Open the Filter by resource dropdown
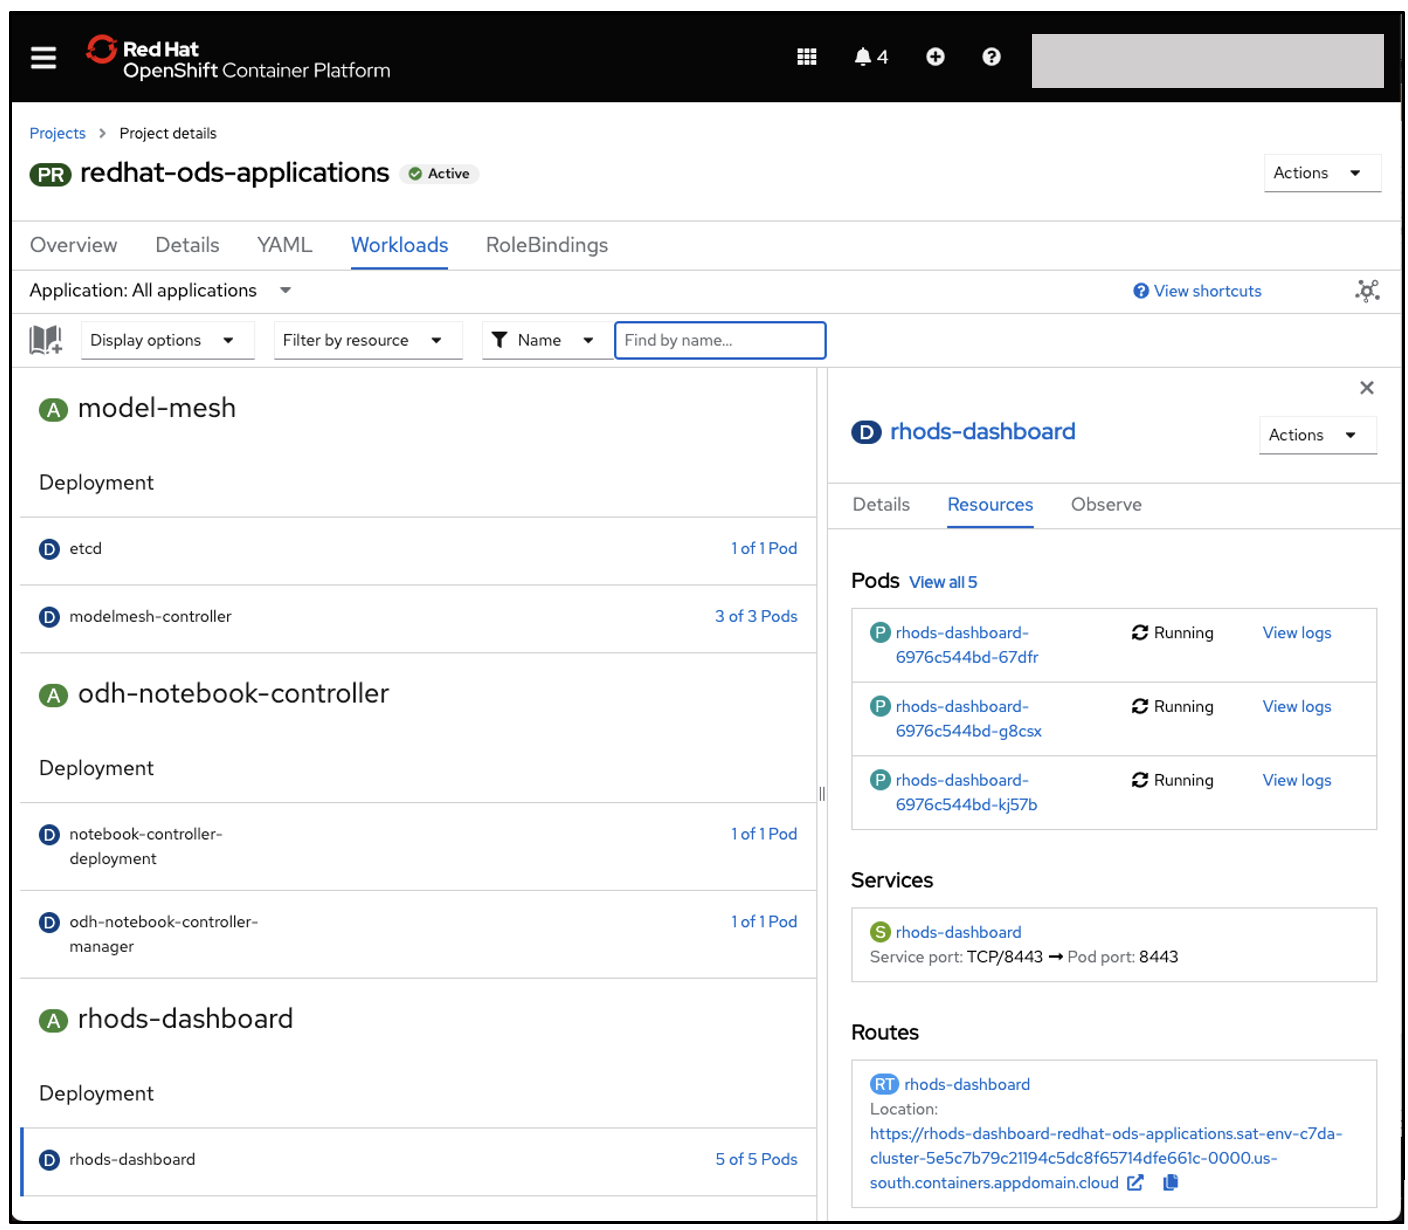 [368, 340]
